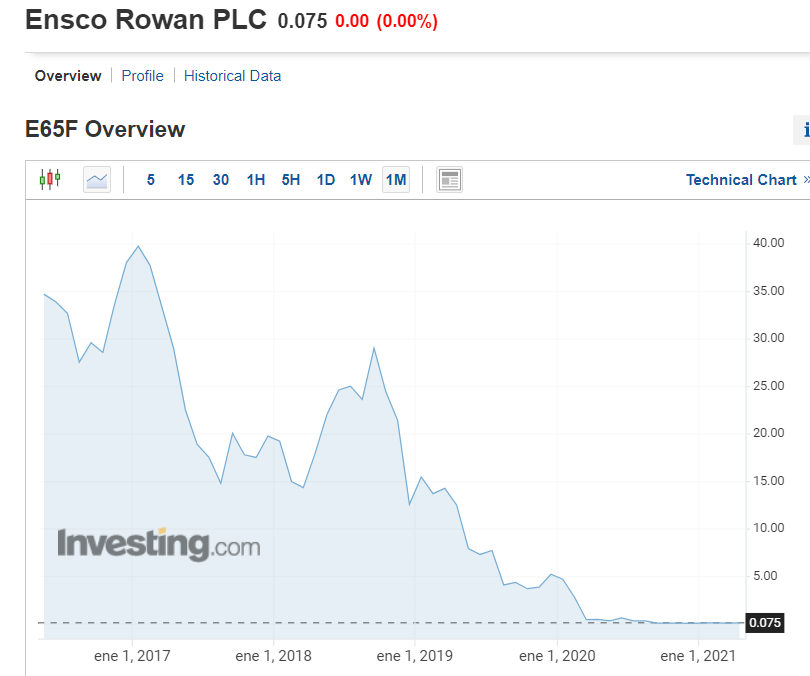Open the Overview tab
The height and width of the screenshot is (676, 810).
click(68, 76)
